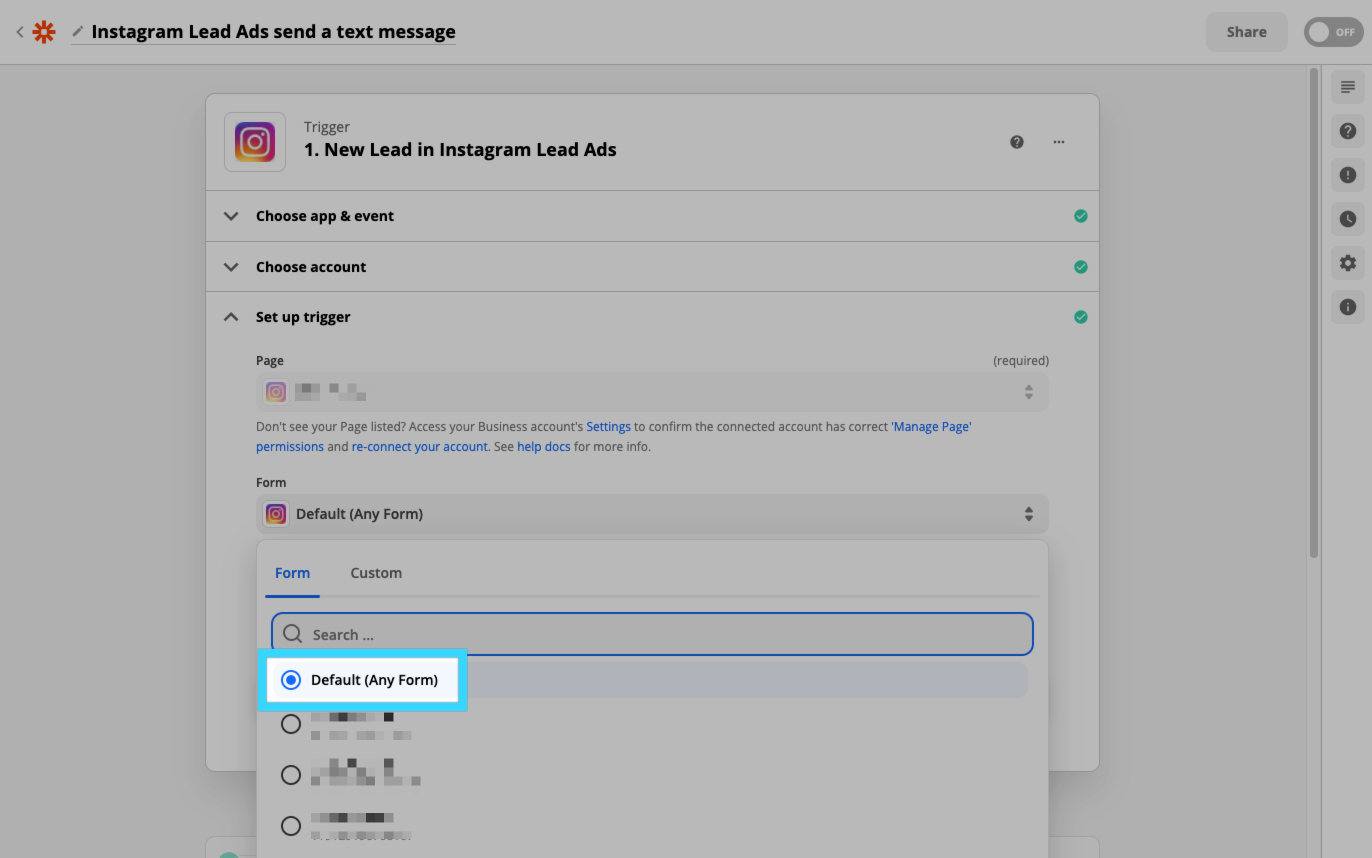This screenshot has height=858, width=1372.
Task: Click re-connect your account link
Action: pyautogui.click(x=420, y=446)
